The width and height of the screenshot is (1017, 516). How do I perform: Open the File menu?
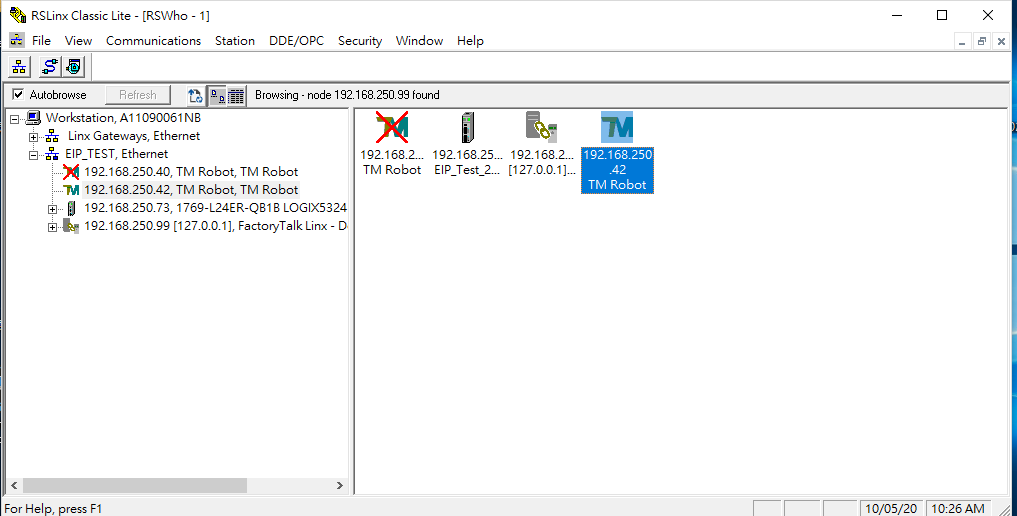point(42,40)
